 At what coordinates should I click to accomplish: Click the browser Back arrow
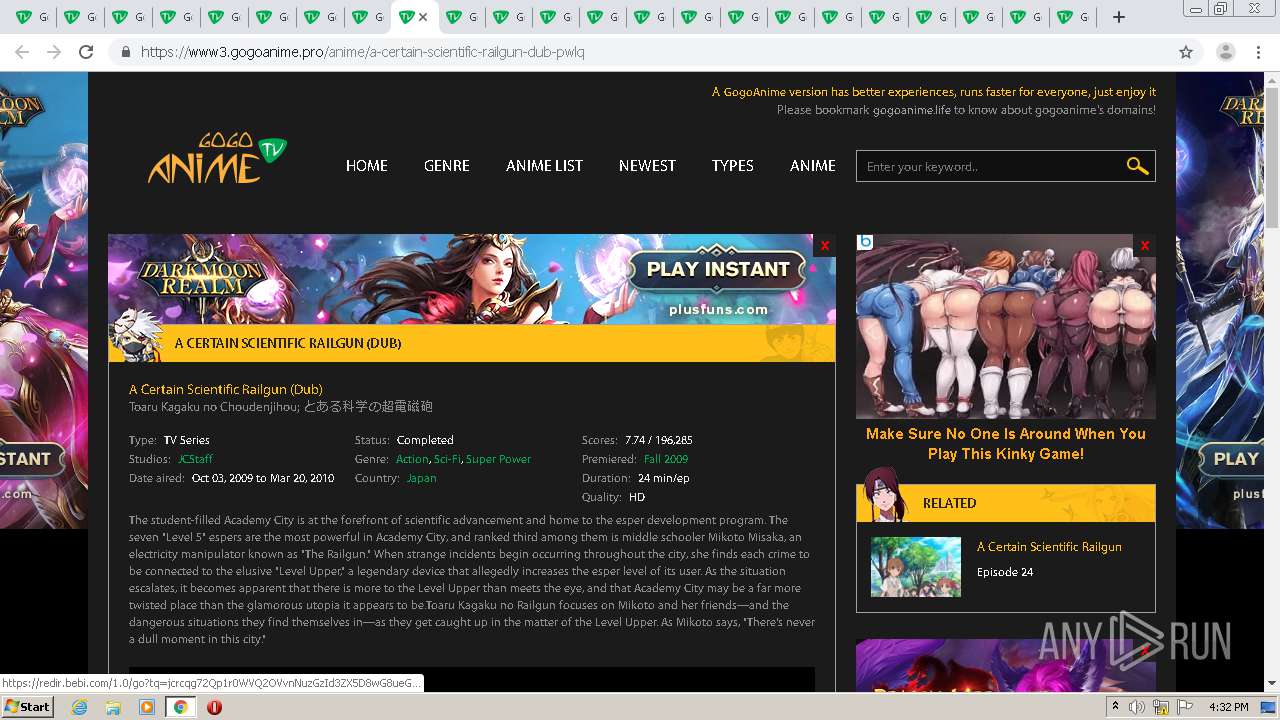22,52
